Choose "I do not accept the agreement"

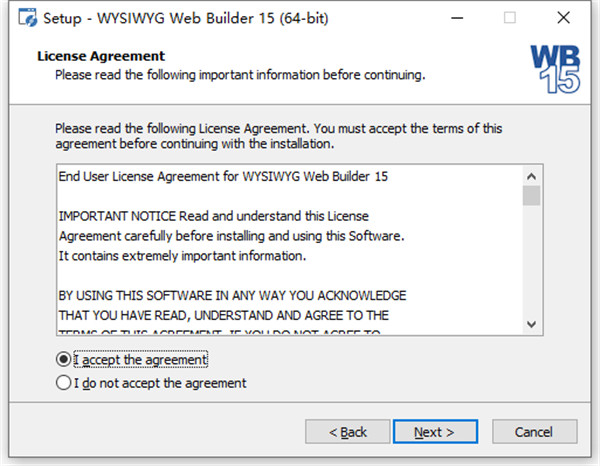[x=66, y=382]
